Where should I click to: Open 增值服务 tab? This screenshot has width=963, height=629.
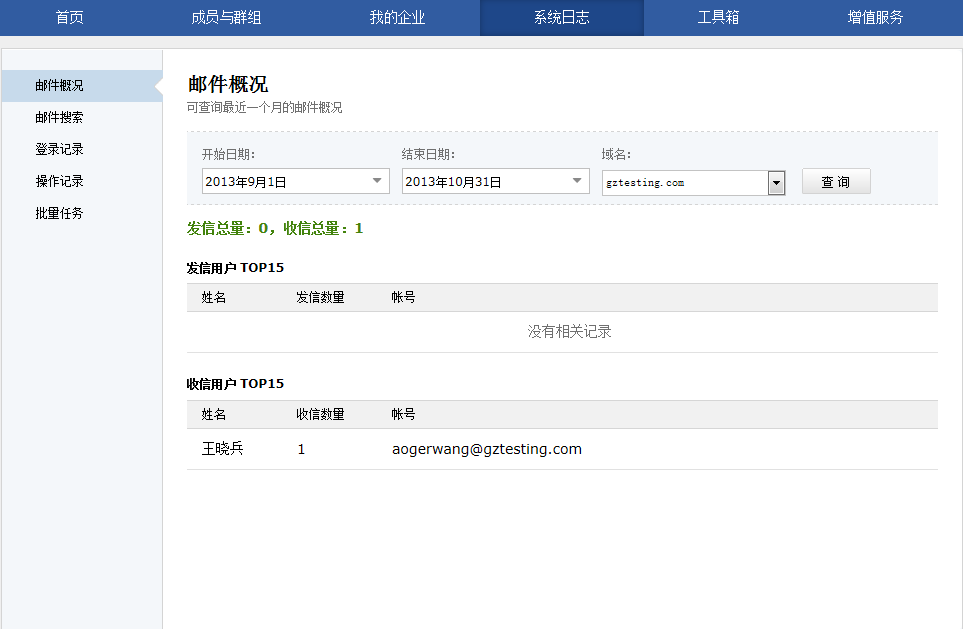875,17
